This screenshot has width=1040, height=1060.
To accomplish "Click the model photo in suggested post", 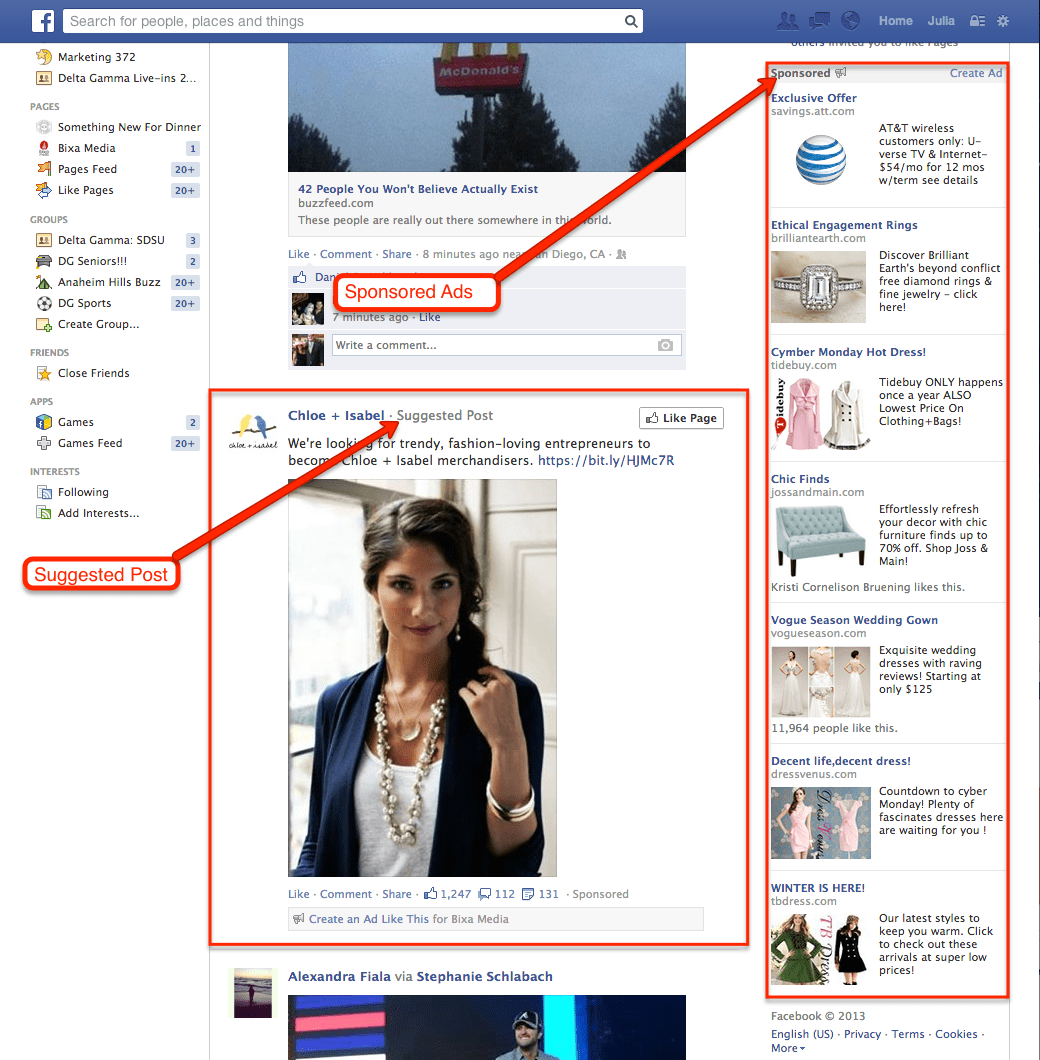I will coord(422,678).
